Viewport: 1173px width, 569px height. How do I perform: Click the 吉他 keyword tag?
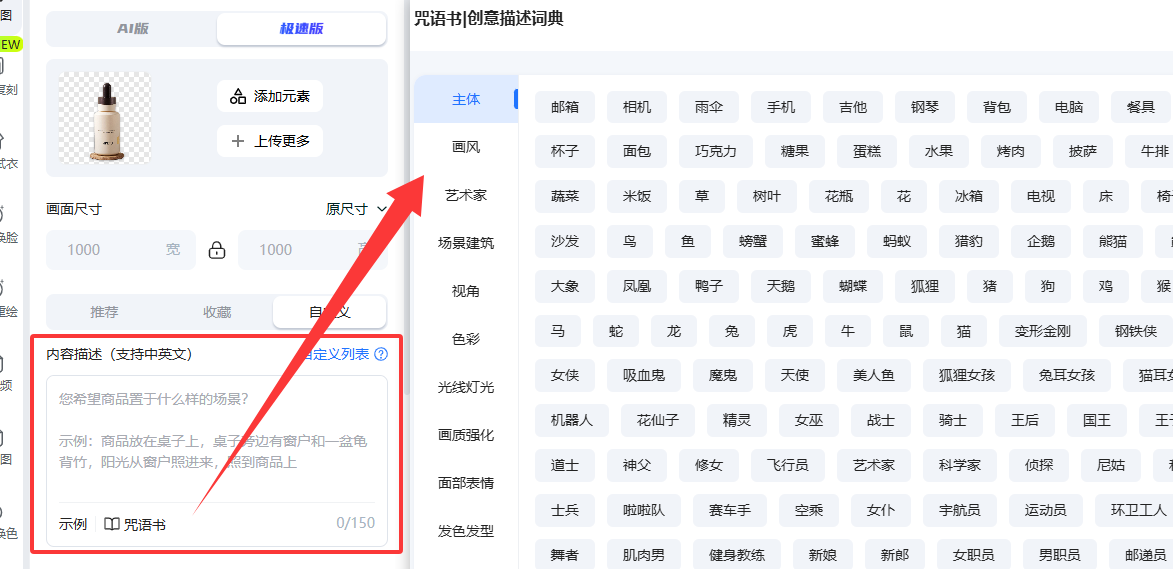(x=853, y=107)
